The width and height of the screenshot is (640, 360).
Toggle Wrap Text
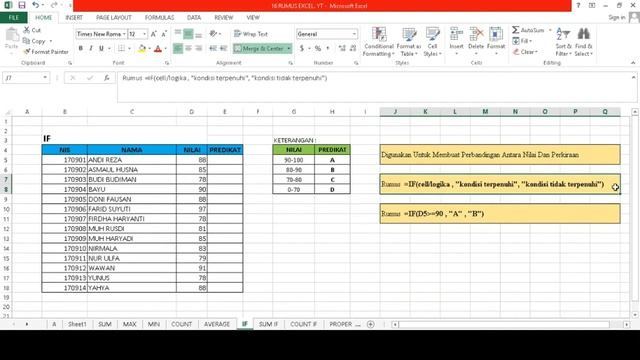251,34
